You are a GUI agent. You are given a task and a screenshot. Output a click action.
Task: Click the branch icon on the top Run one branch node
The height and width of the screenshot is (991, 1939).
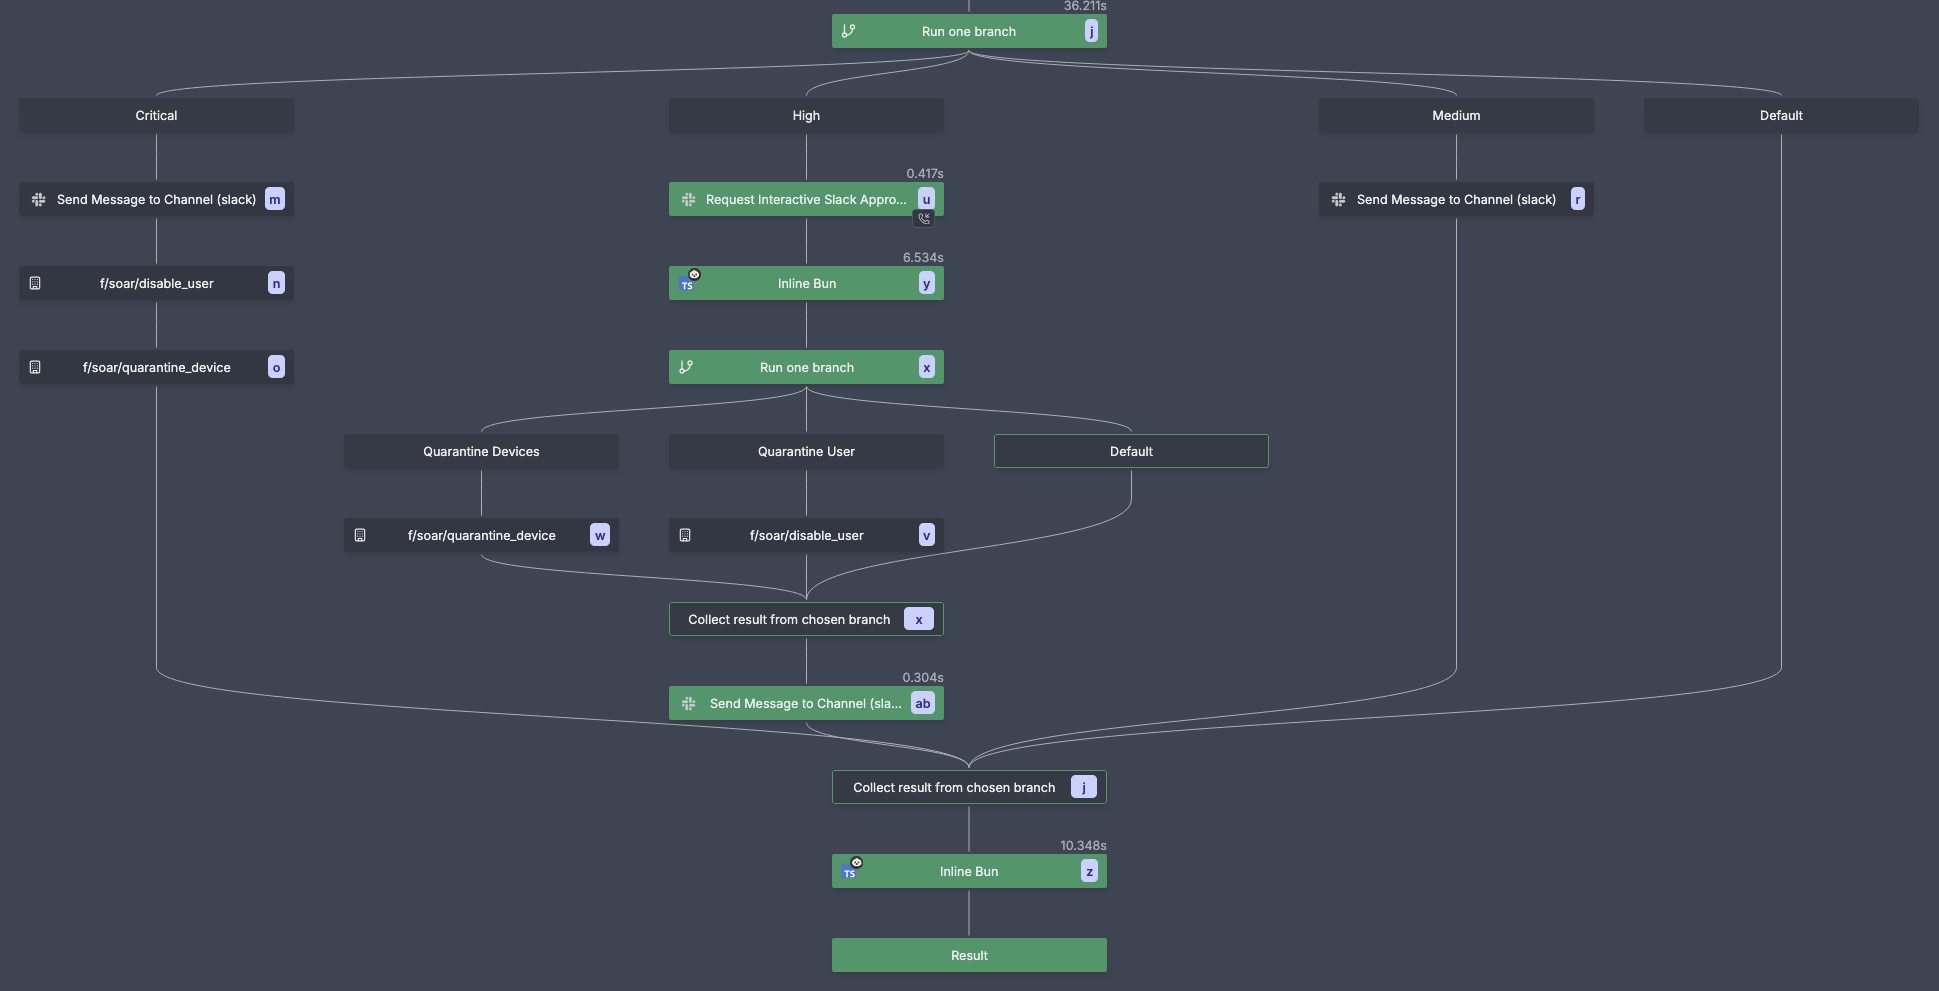click(848, 31)
